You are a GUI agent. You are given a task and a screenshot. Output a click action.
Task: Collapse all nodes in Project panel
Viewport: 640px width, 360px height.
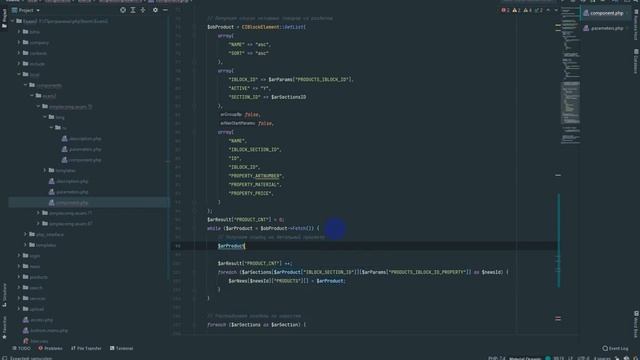143,10
